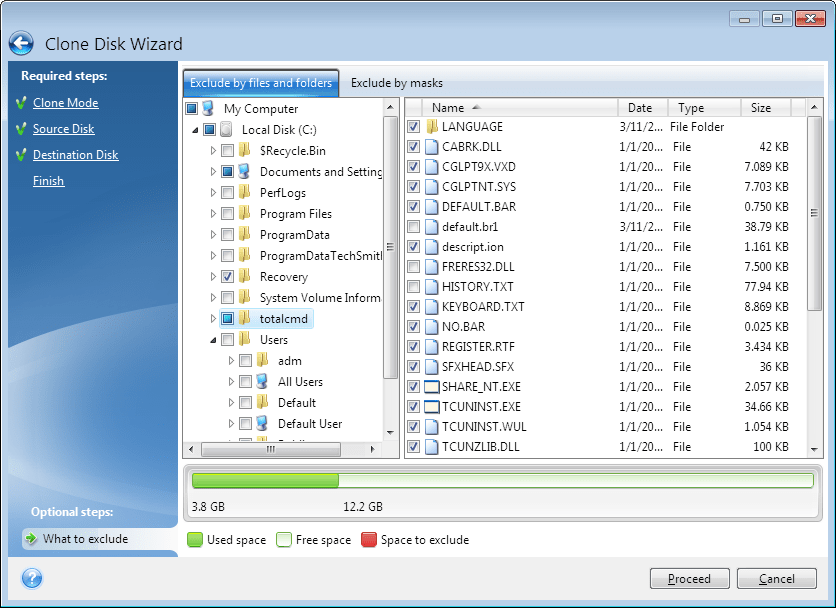Collapse the Users folder node
Screen dimensions: 836x608
[213, 340]
